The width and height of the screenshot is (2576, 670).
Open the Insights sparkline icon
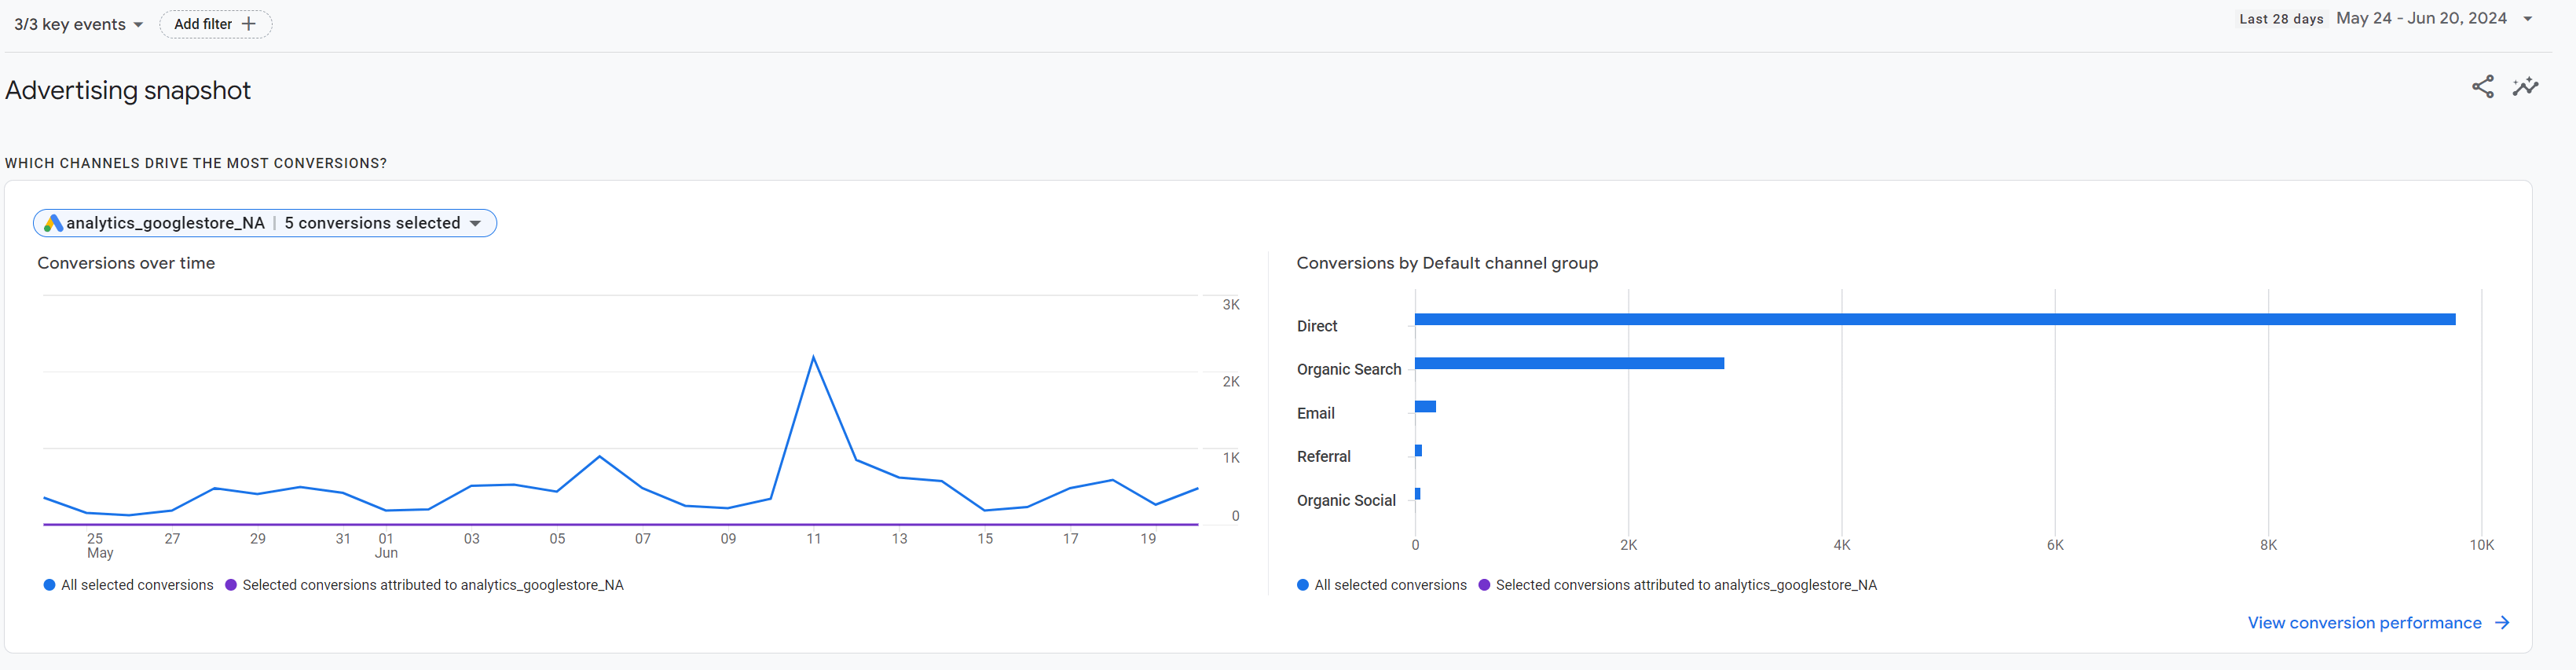tap(2525, 87)
